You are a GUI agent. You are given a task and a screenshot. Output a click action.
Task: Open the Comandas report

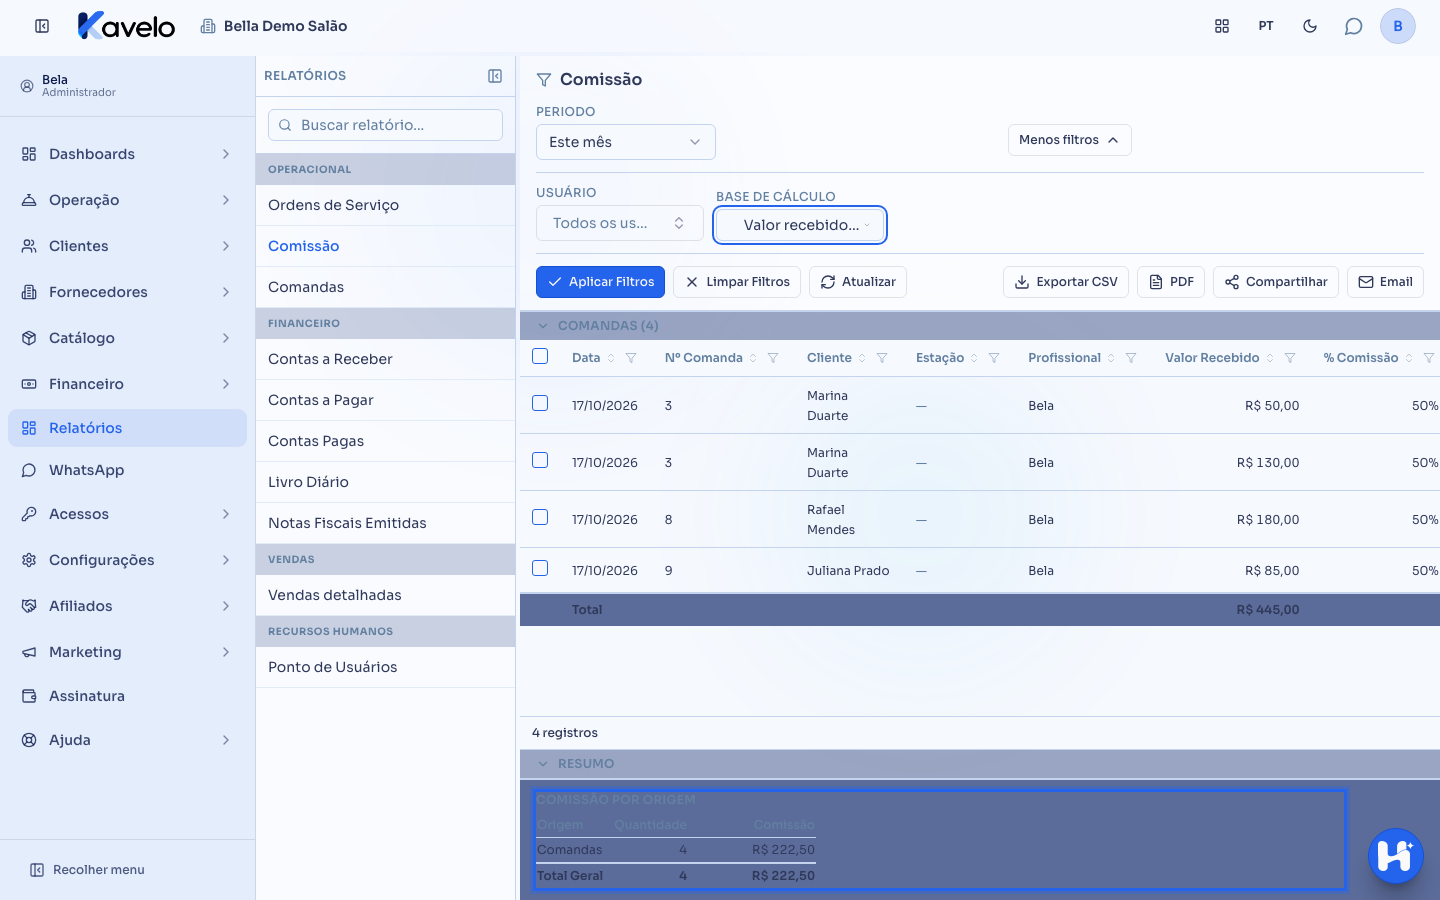386,287
